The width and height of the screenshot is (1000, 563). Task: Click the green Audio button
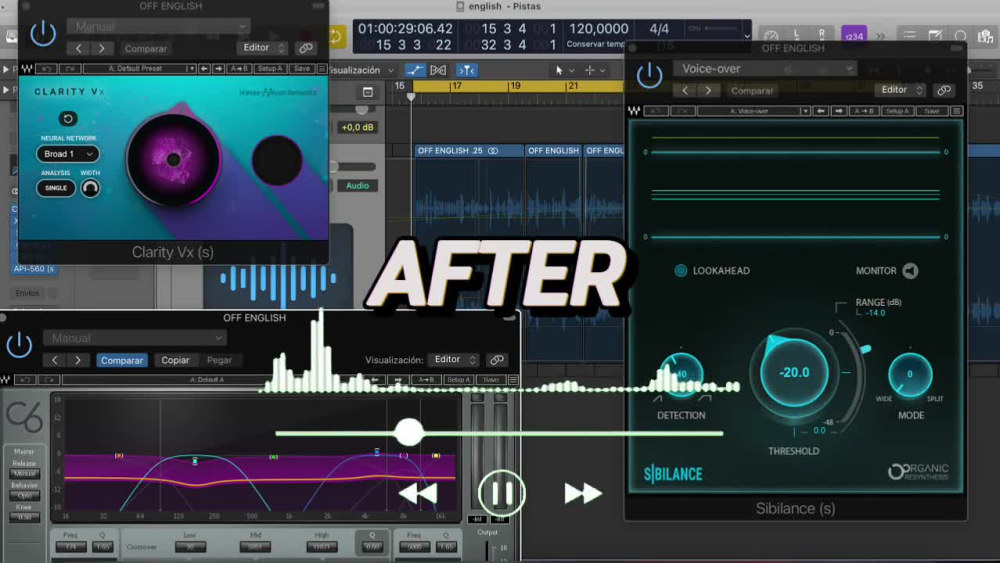(357, 186)
